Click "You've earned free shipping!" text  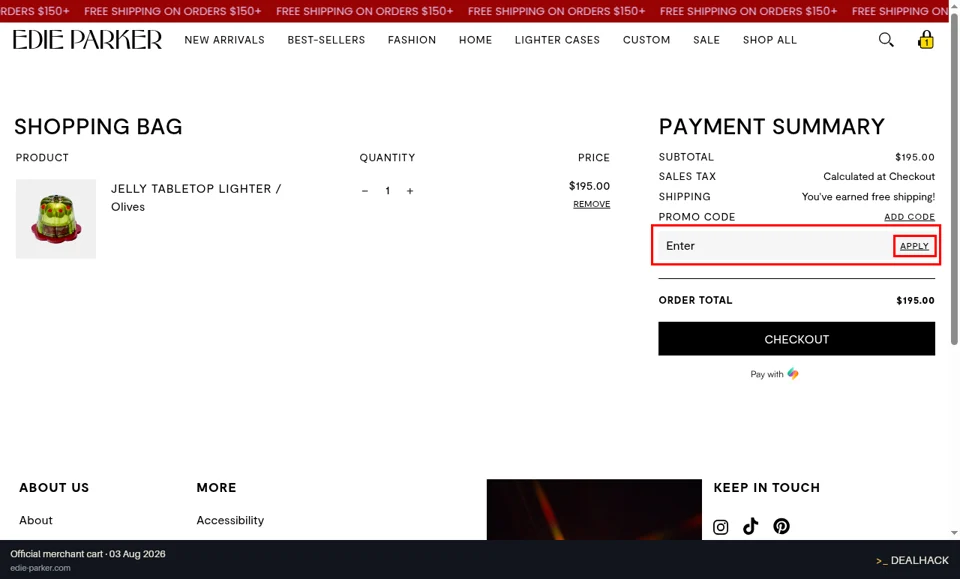coord(868,196)
